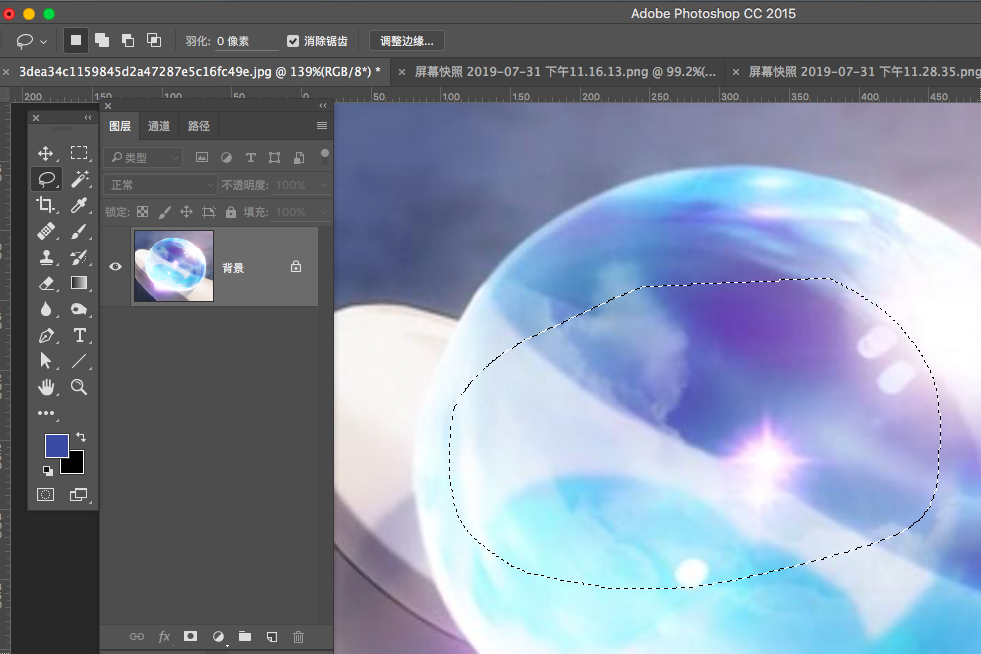
Task: Toggle Quick Mask mode
Action: pos(46,495)
